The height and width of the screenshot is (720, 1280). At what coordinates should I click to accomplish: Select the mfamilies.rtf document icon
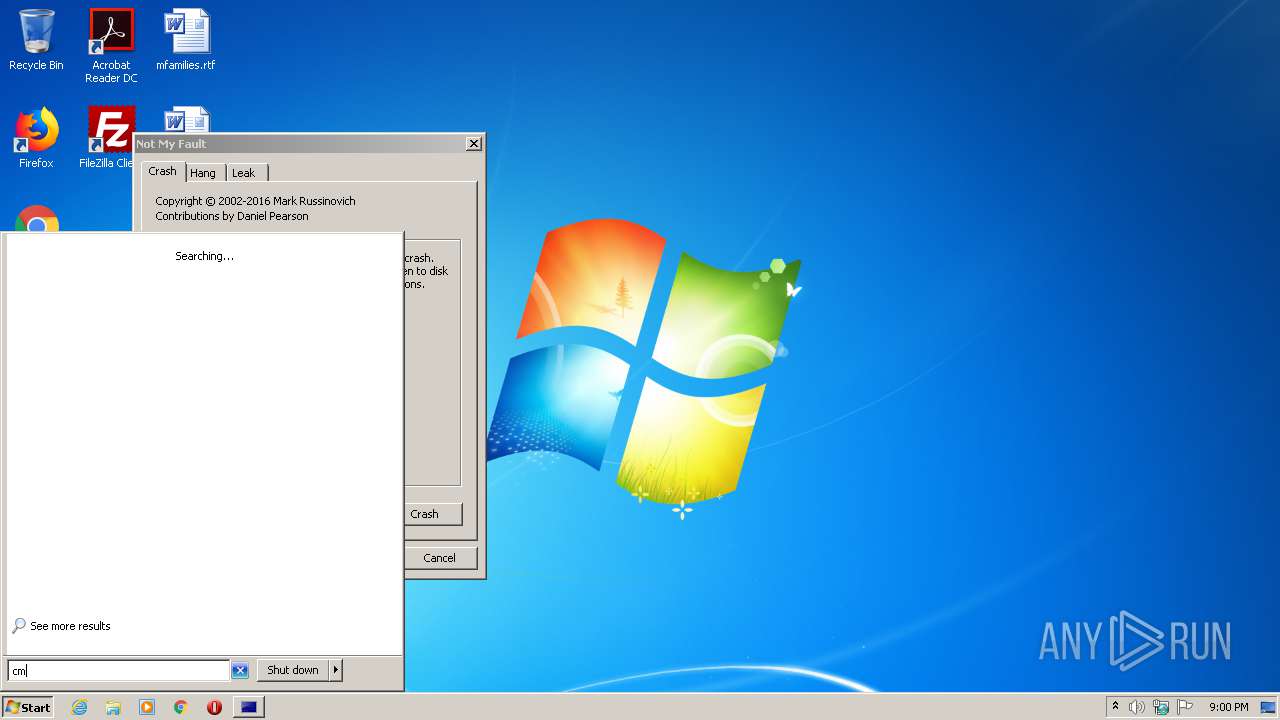pyautogui.click(x=186, y=40)
